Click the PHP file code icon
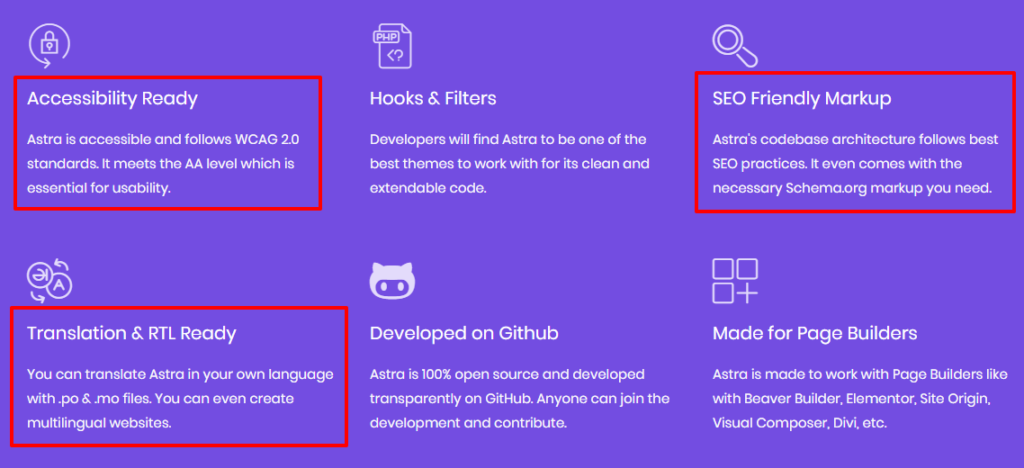1024x468 pixels. click(x=392, y=46)
